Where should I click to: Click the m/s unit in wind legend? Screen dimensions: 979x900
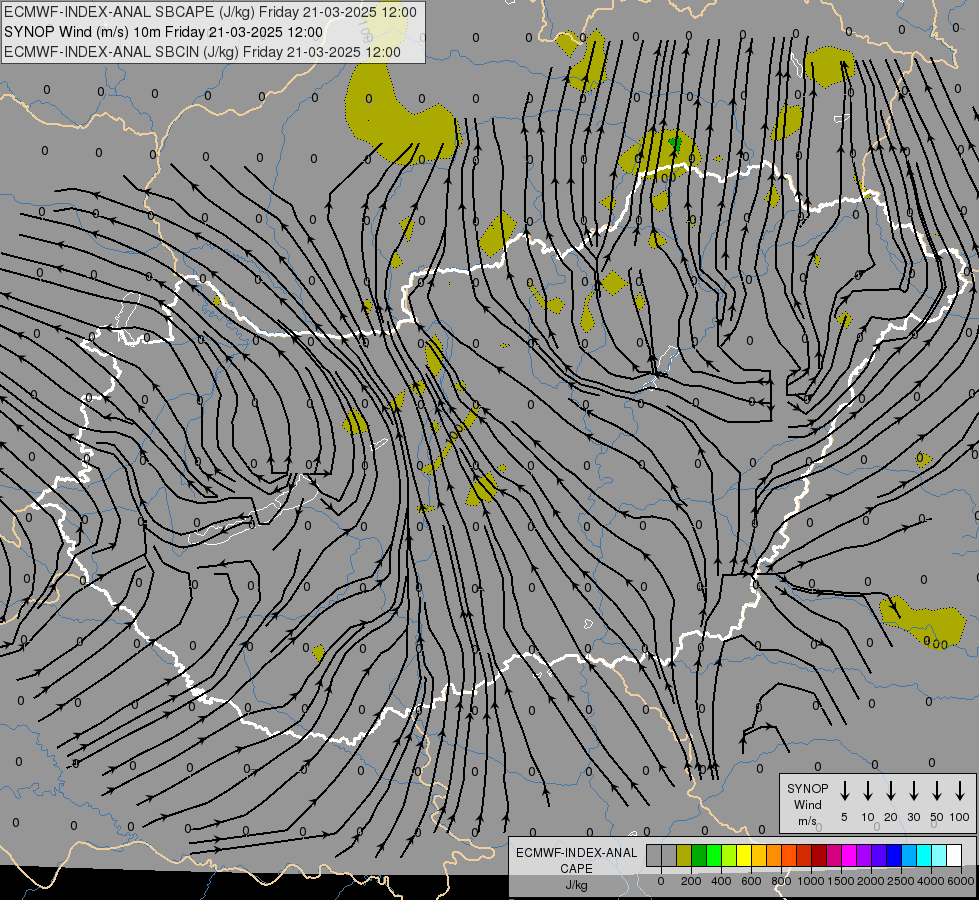point(807,821)
